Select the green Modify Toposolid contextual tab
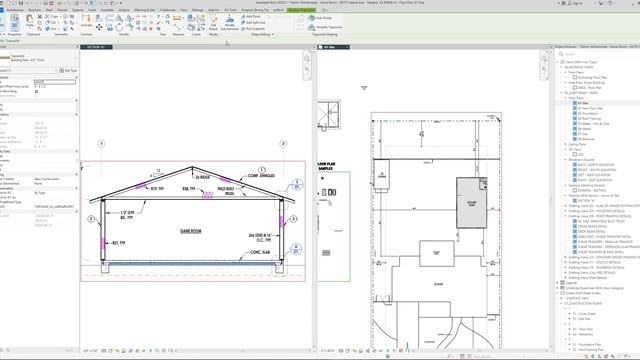The width and height of the screenshot is (640, 360). [301, 10]
